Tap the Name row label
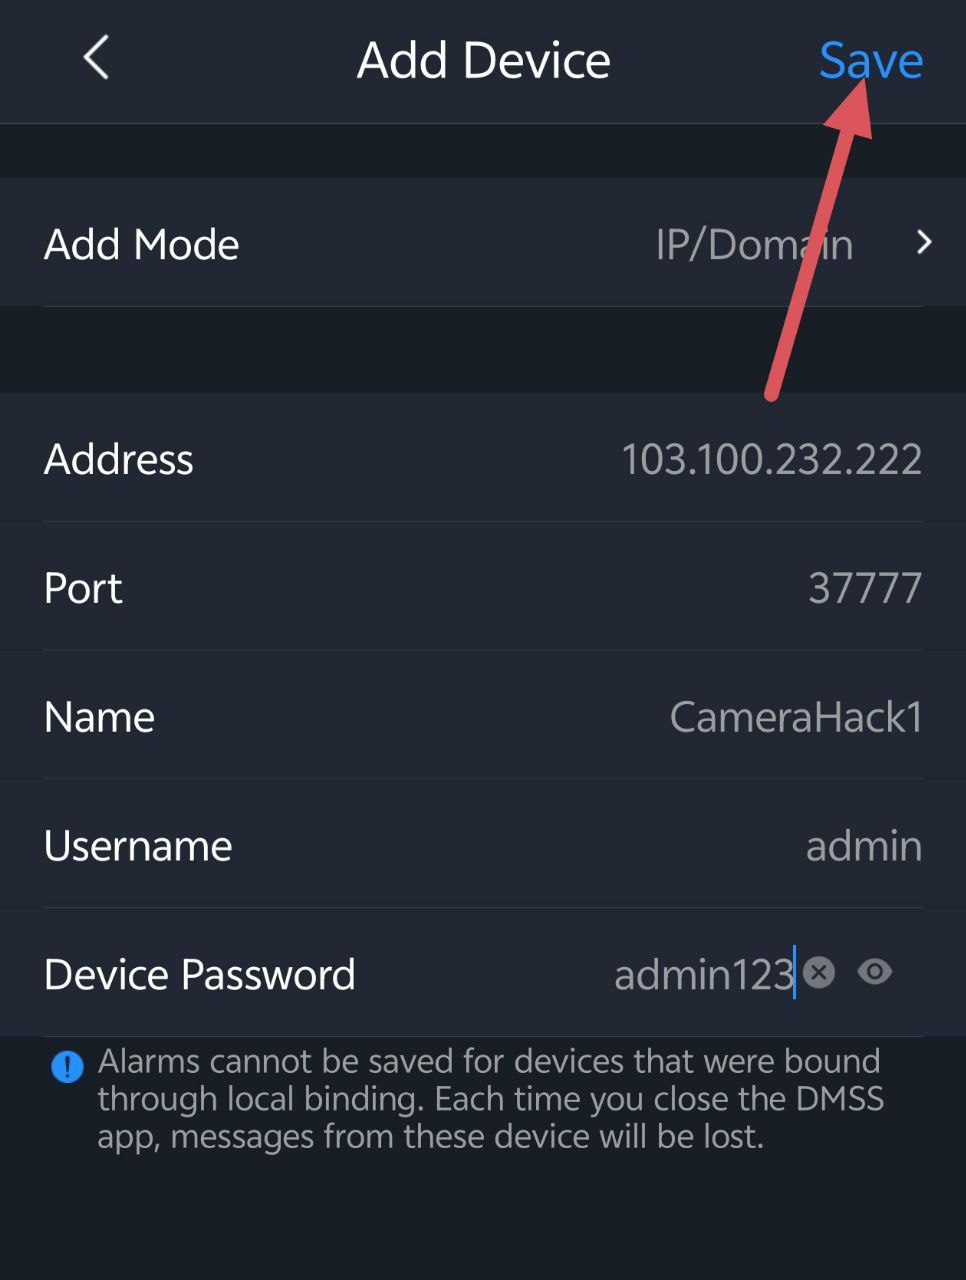The image size is (966, 1280). click(99, 717)
